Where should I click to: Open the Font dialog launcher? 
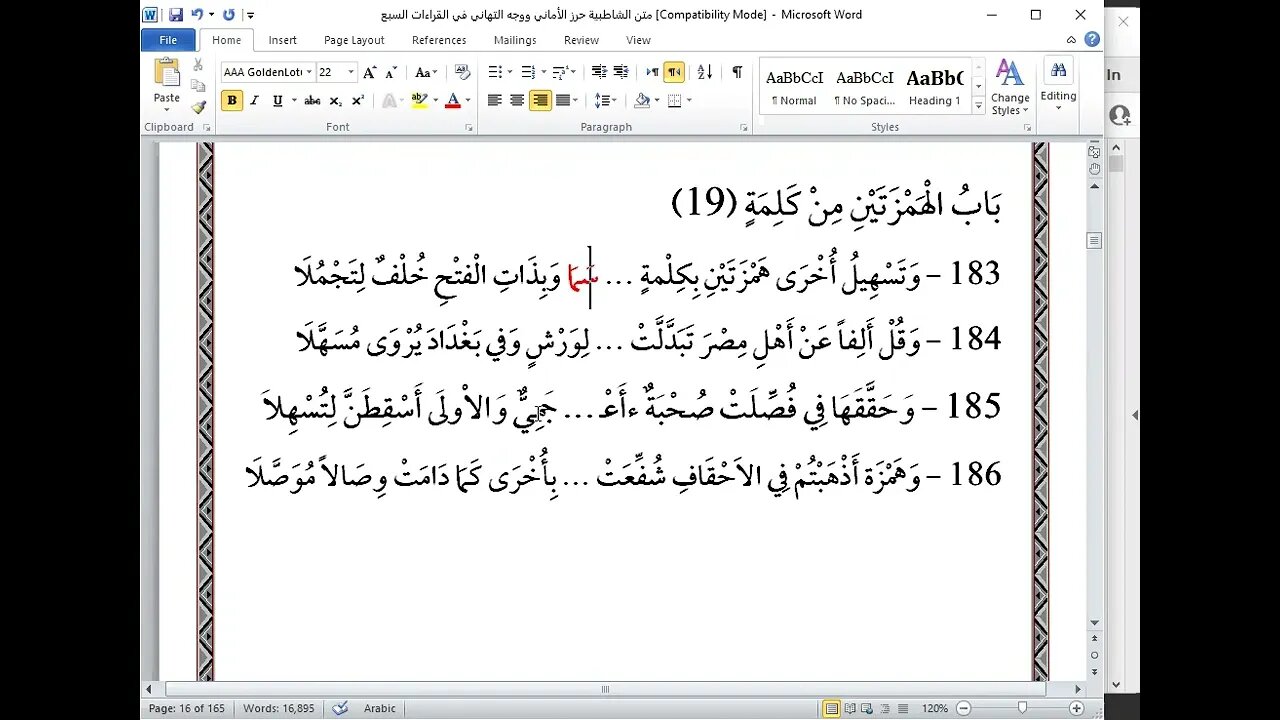468,128
